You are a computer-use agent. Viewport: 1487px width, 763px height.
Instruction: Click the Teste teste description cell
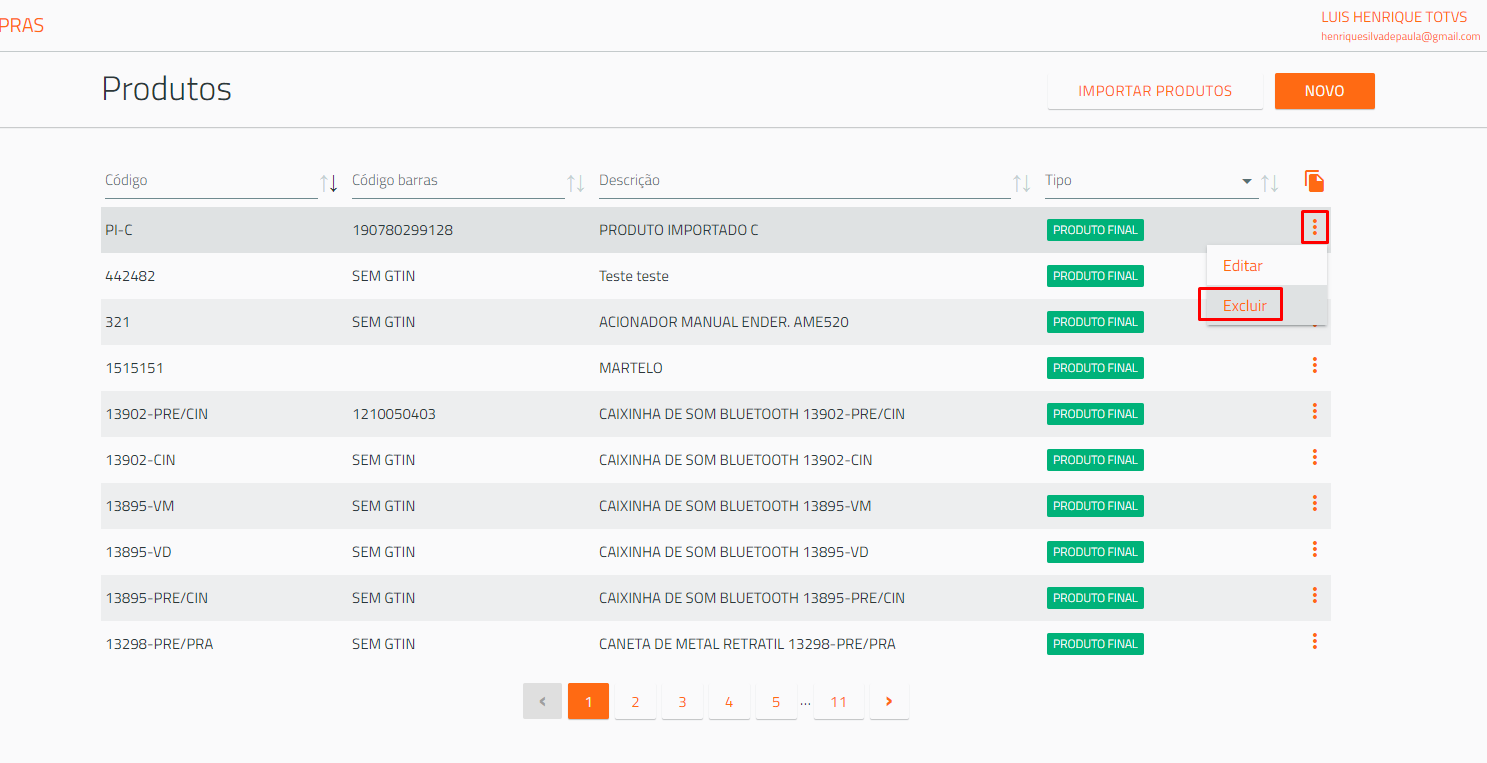pos(634,276)
